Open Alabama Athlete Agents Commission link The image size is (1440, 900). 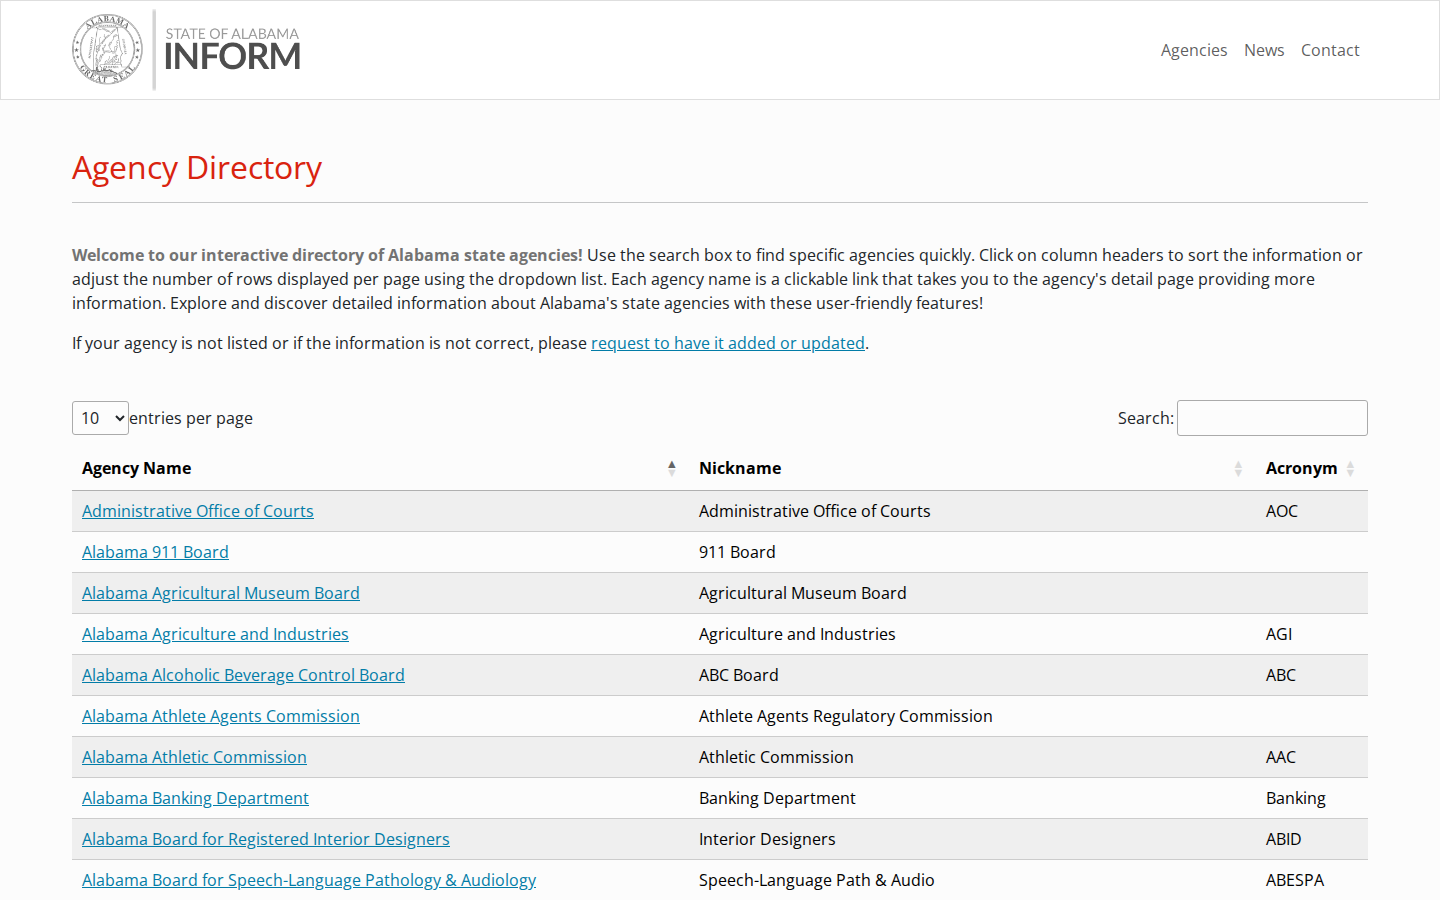click(x=221, y=716)
